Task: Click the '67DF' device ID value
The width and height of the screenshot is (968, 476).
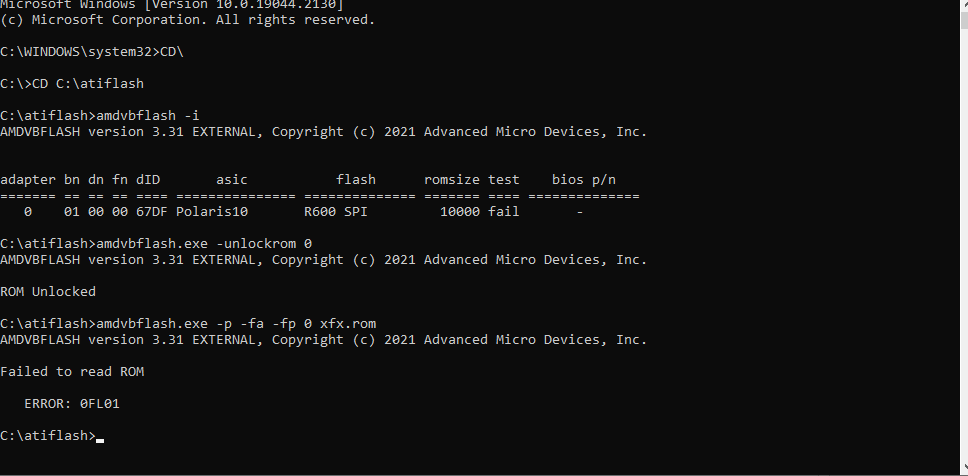Action: click(x=152, y=212)
